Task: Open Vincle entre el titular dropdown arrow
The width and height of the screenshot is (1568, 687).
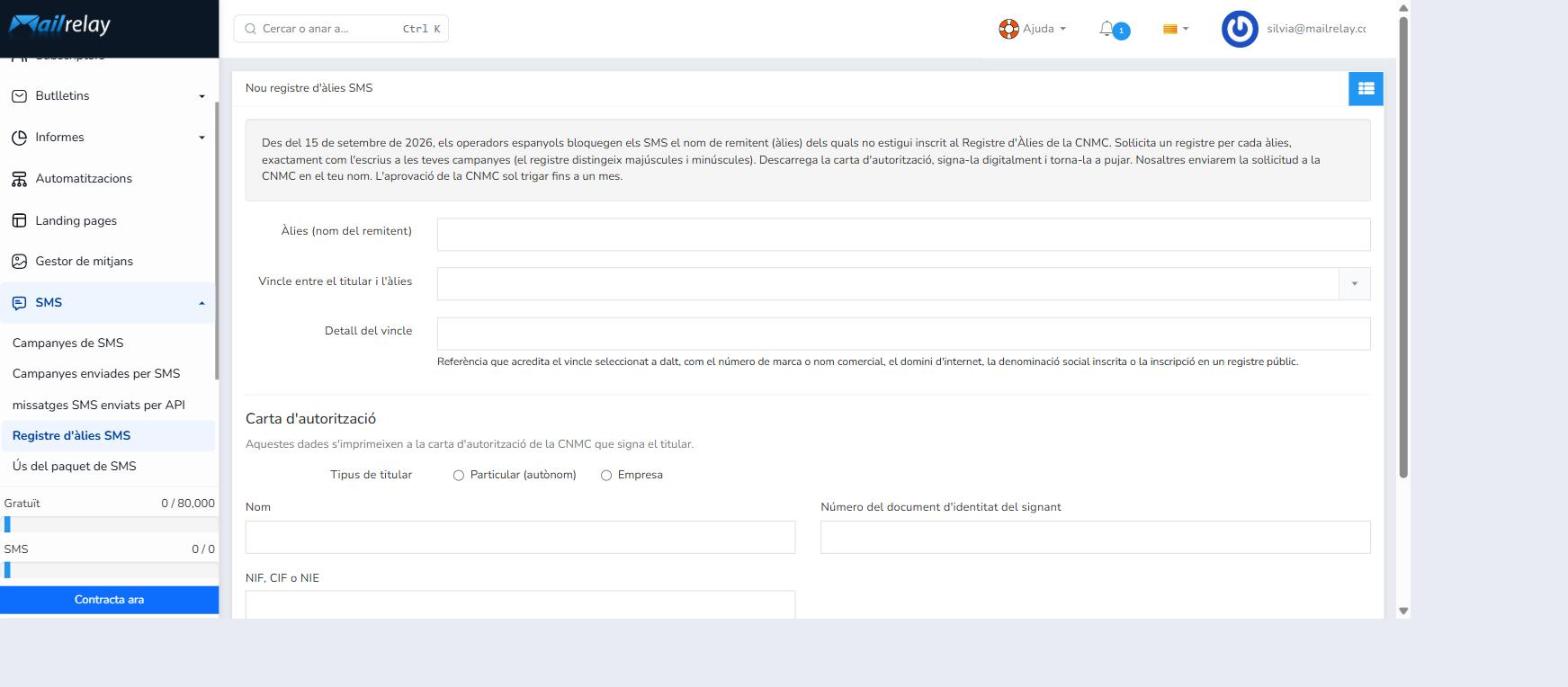Action: [1354, 284]
